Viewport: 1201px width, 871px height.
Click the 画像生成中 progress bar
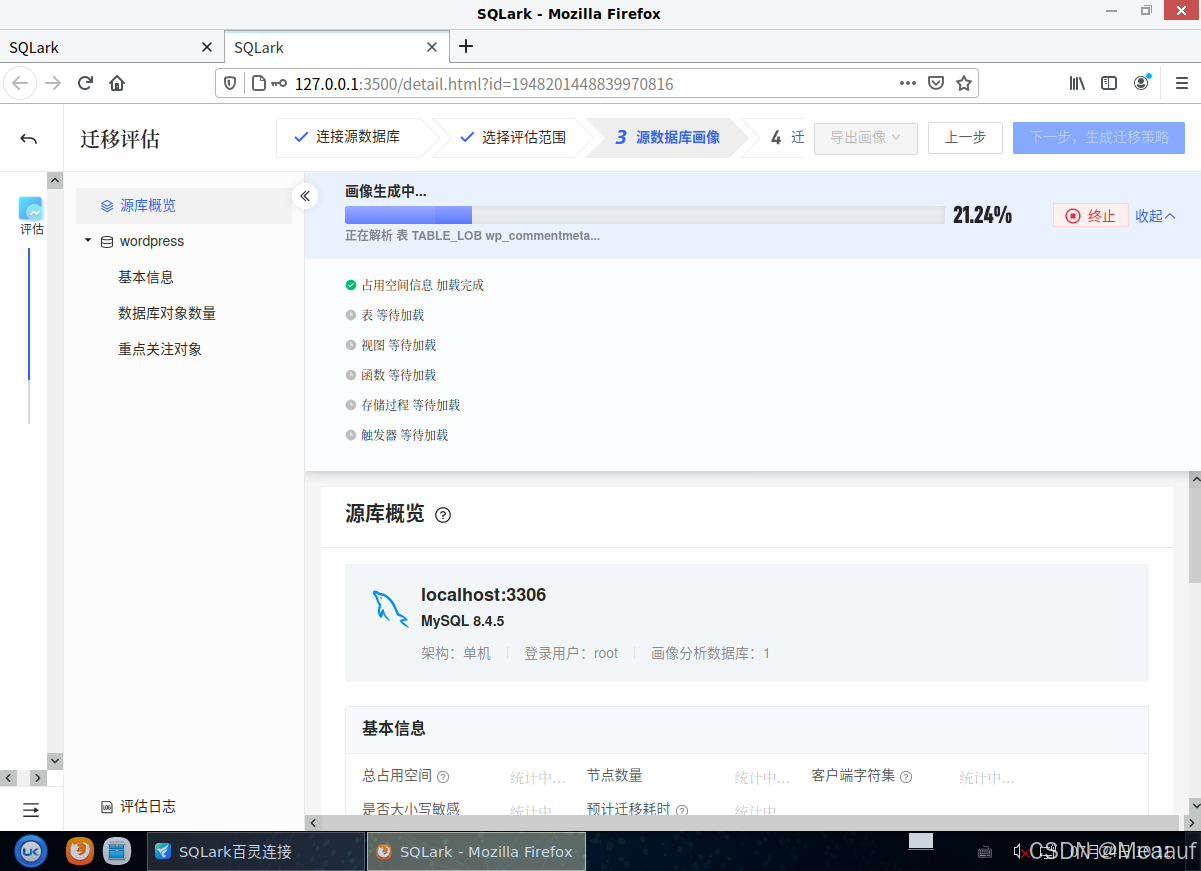[x=644, y=215]
